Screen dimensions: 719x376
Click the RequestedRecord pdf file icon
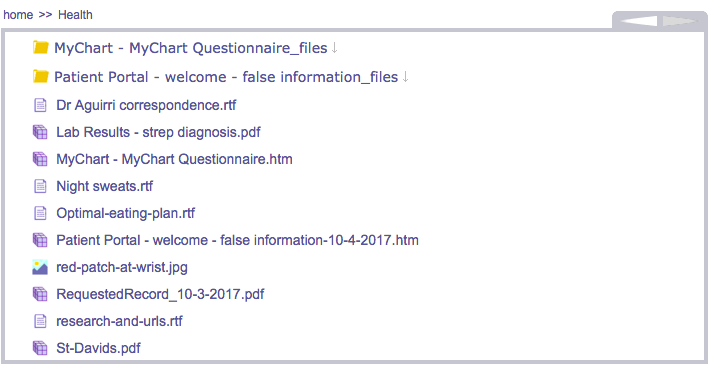click(40, 294)
